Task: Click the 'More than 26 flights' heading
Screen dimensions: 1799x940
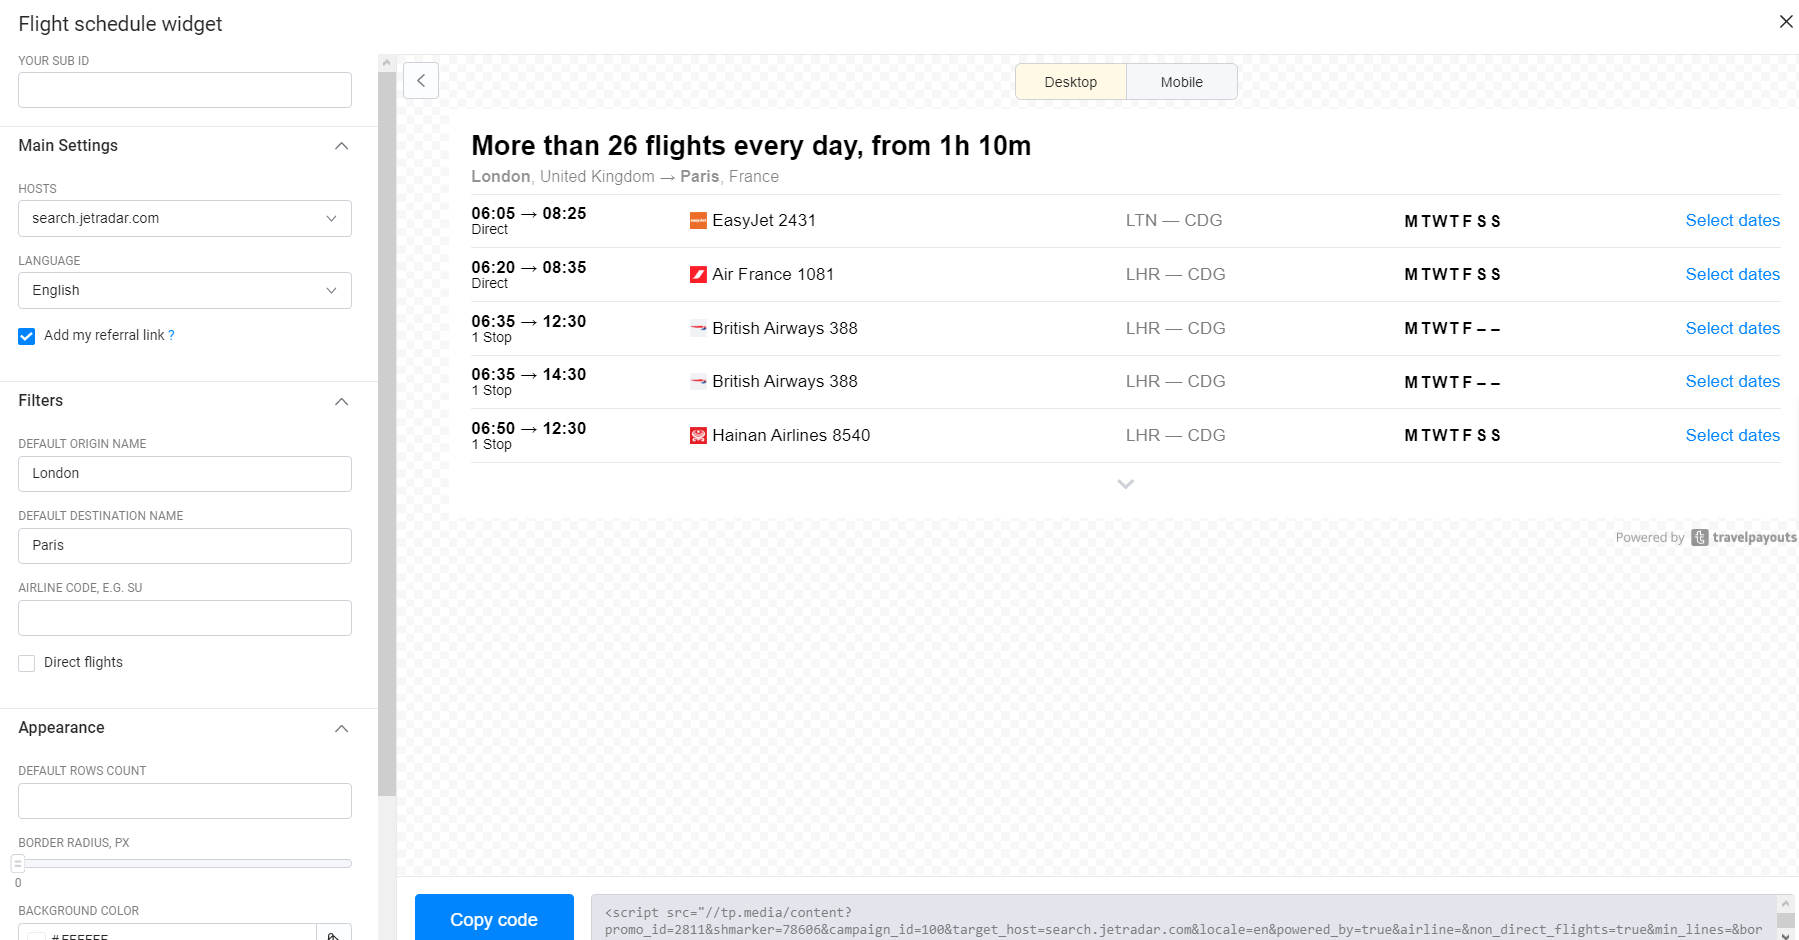Action: [751, 146]
